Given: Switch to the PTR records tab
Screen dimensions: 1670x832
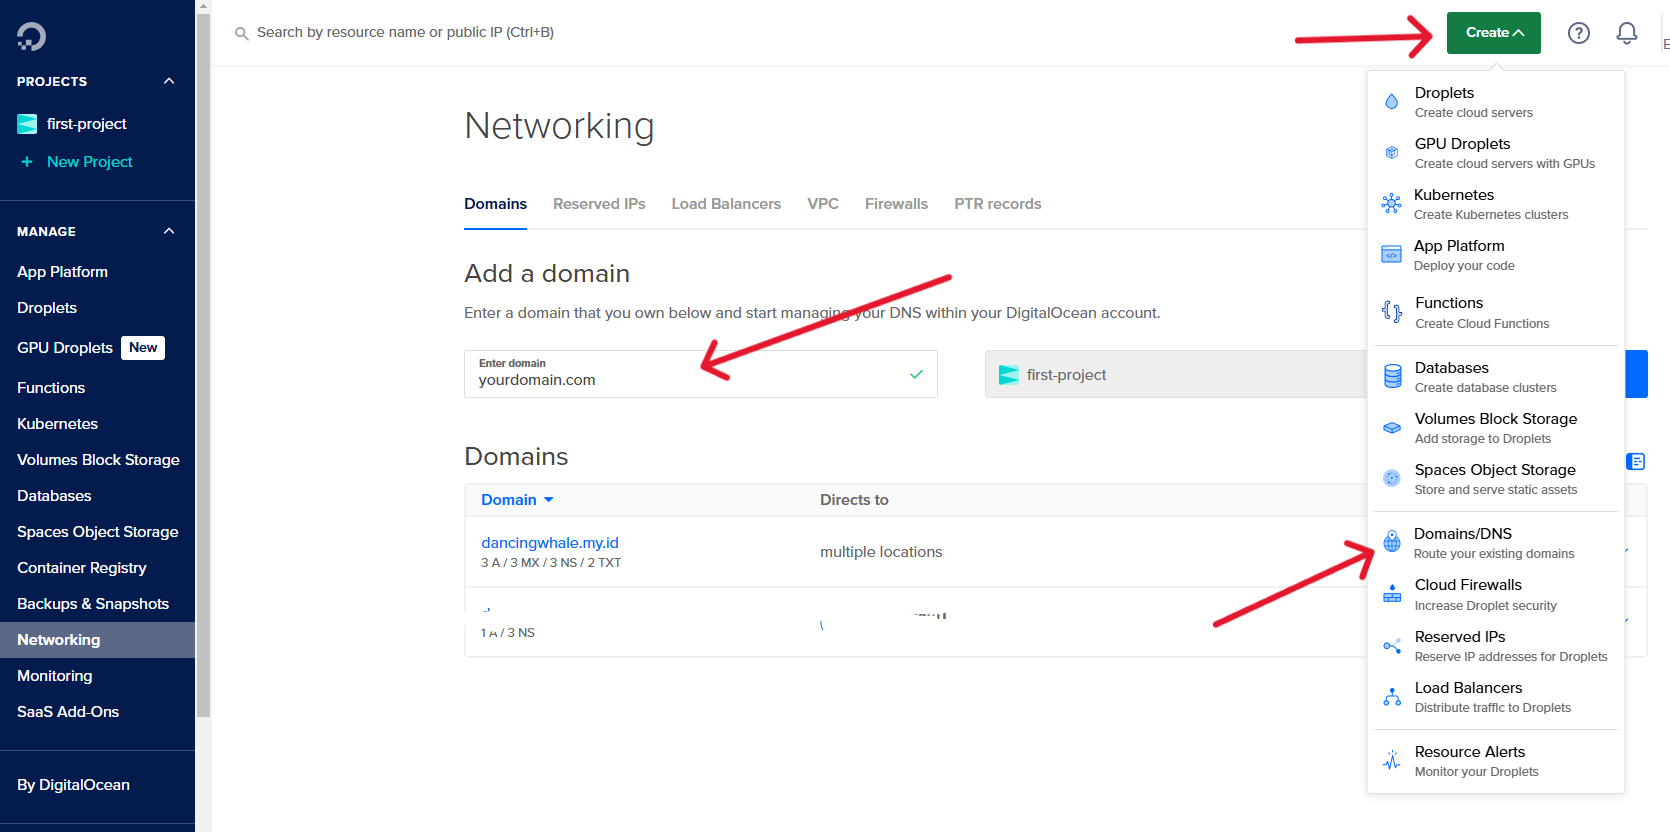Looking at the screenshot, I should [998, 204].
